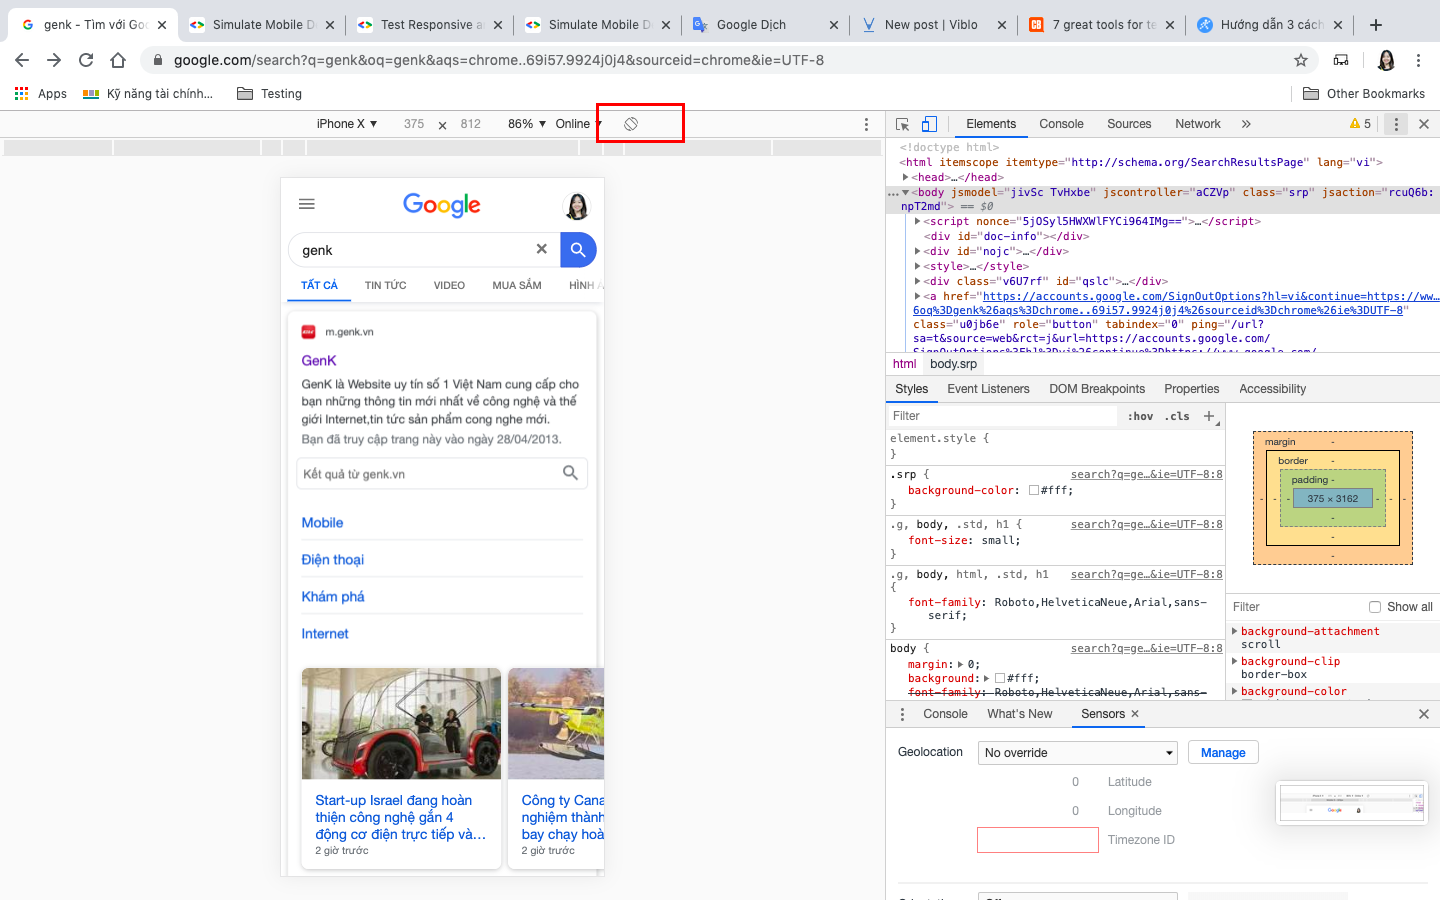Open the Event Listeners tab

pos(988,389)
